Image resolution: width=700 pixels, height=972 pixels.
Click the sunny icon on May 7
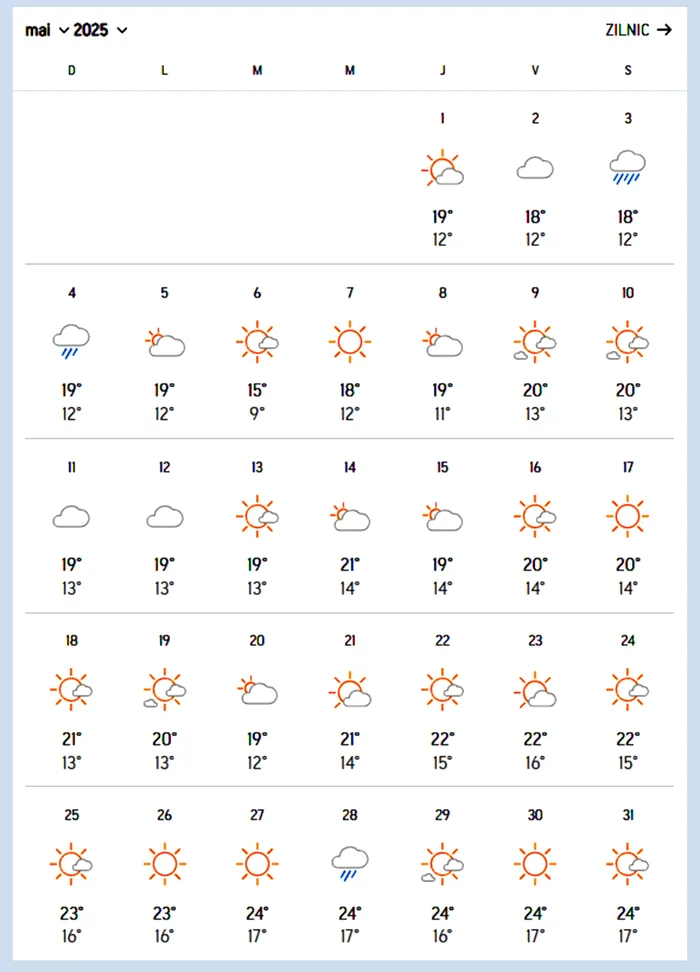click(350, 342)
